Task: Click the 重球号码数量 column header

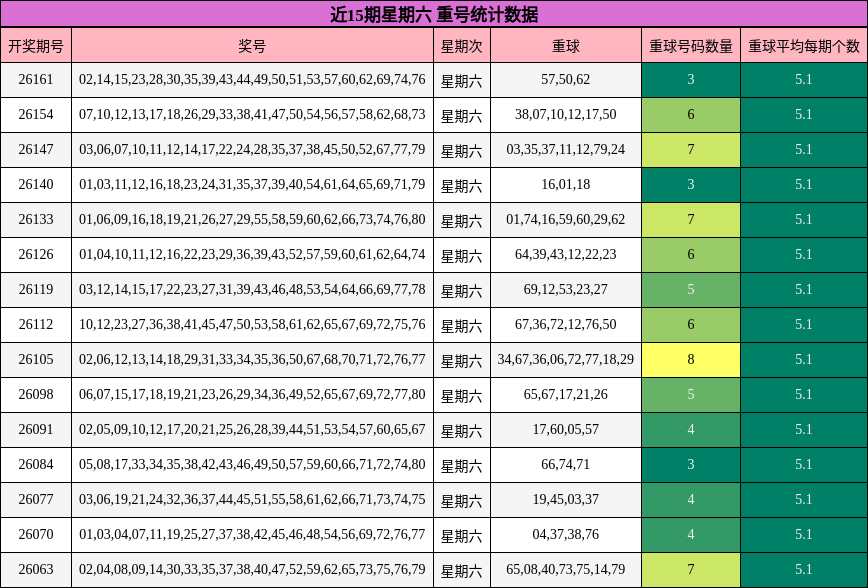Action: coord(691,46)
